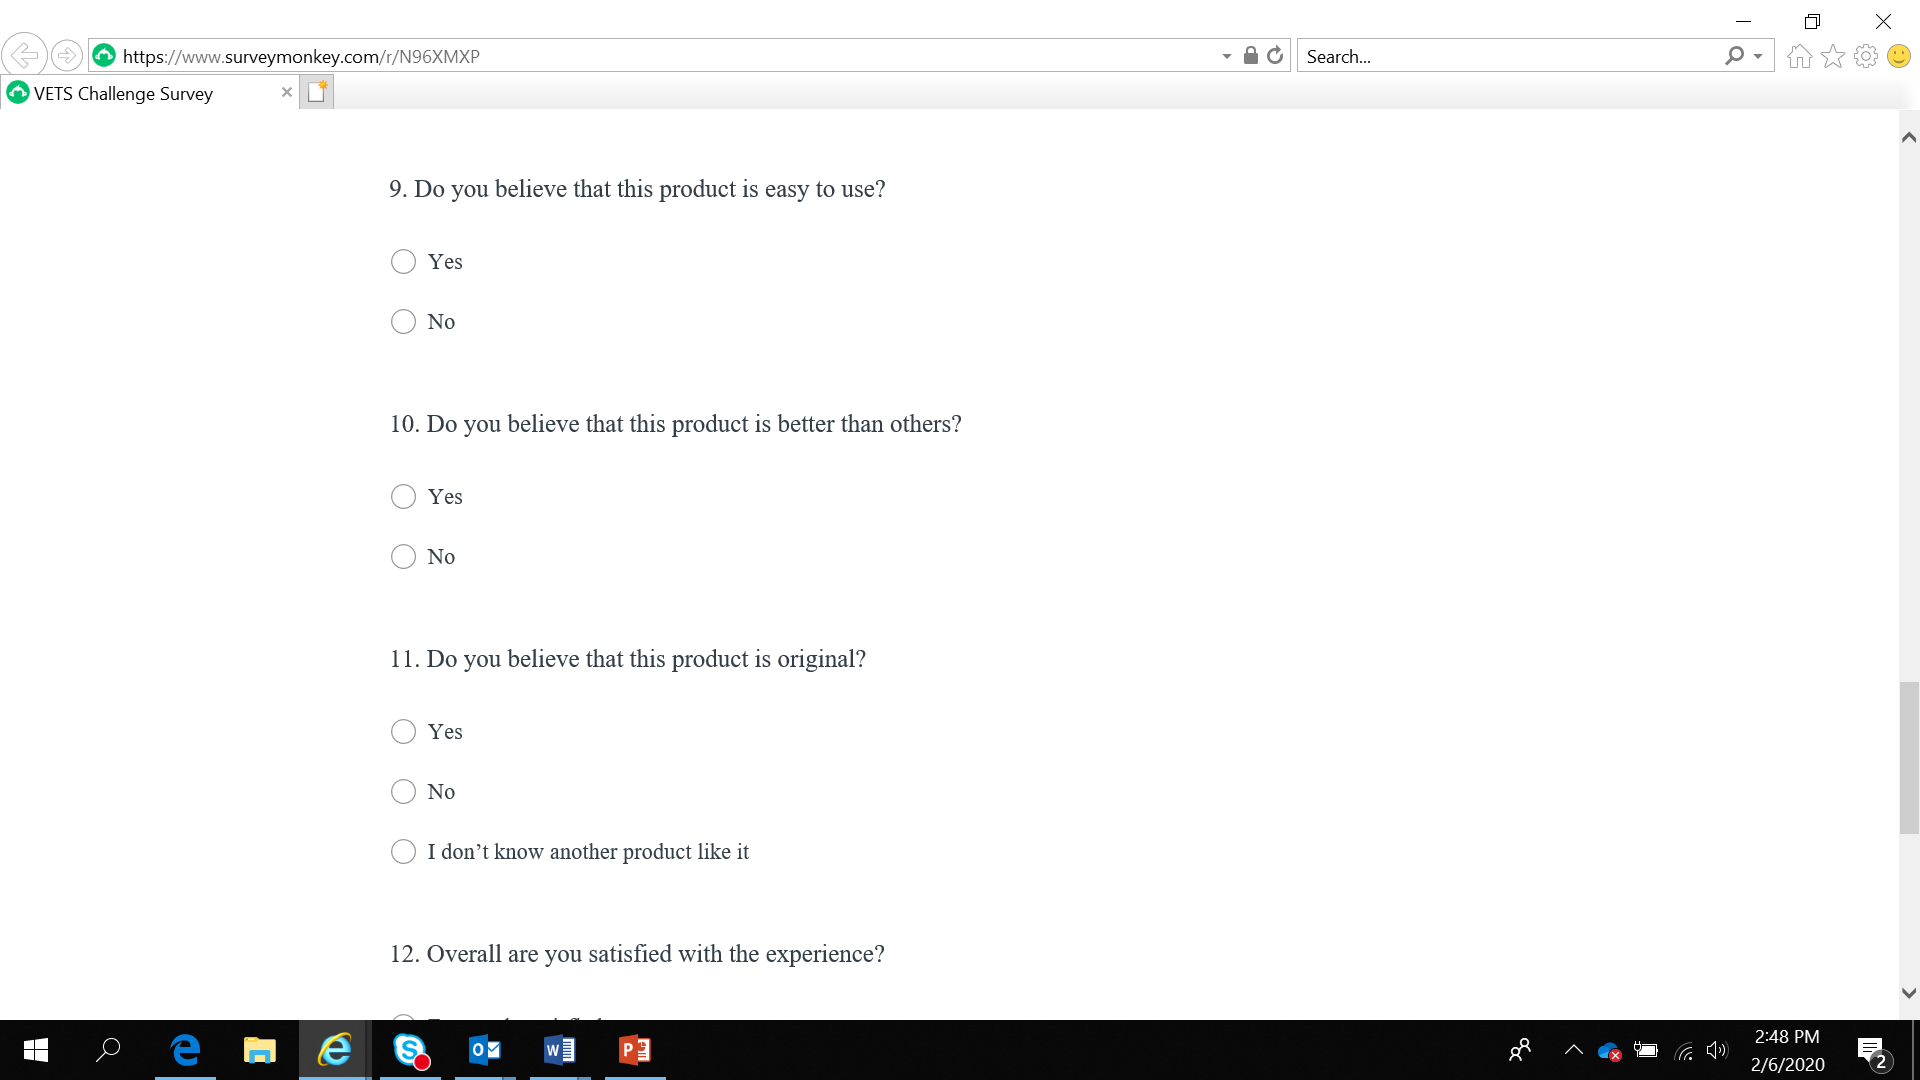Expand the address bar autocomplete dropdown
Image resolution: width=1920 pixels, height=1080 pixels.
click(x=1227, y=57)
